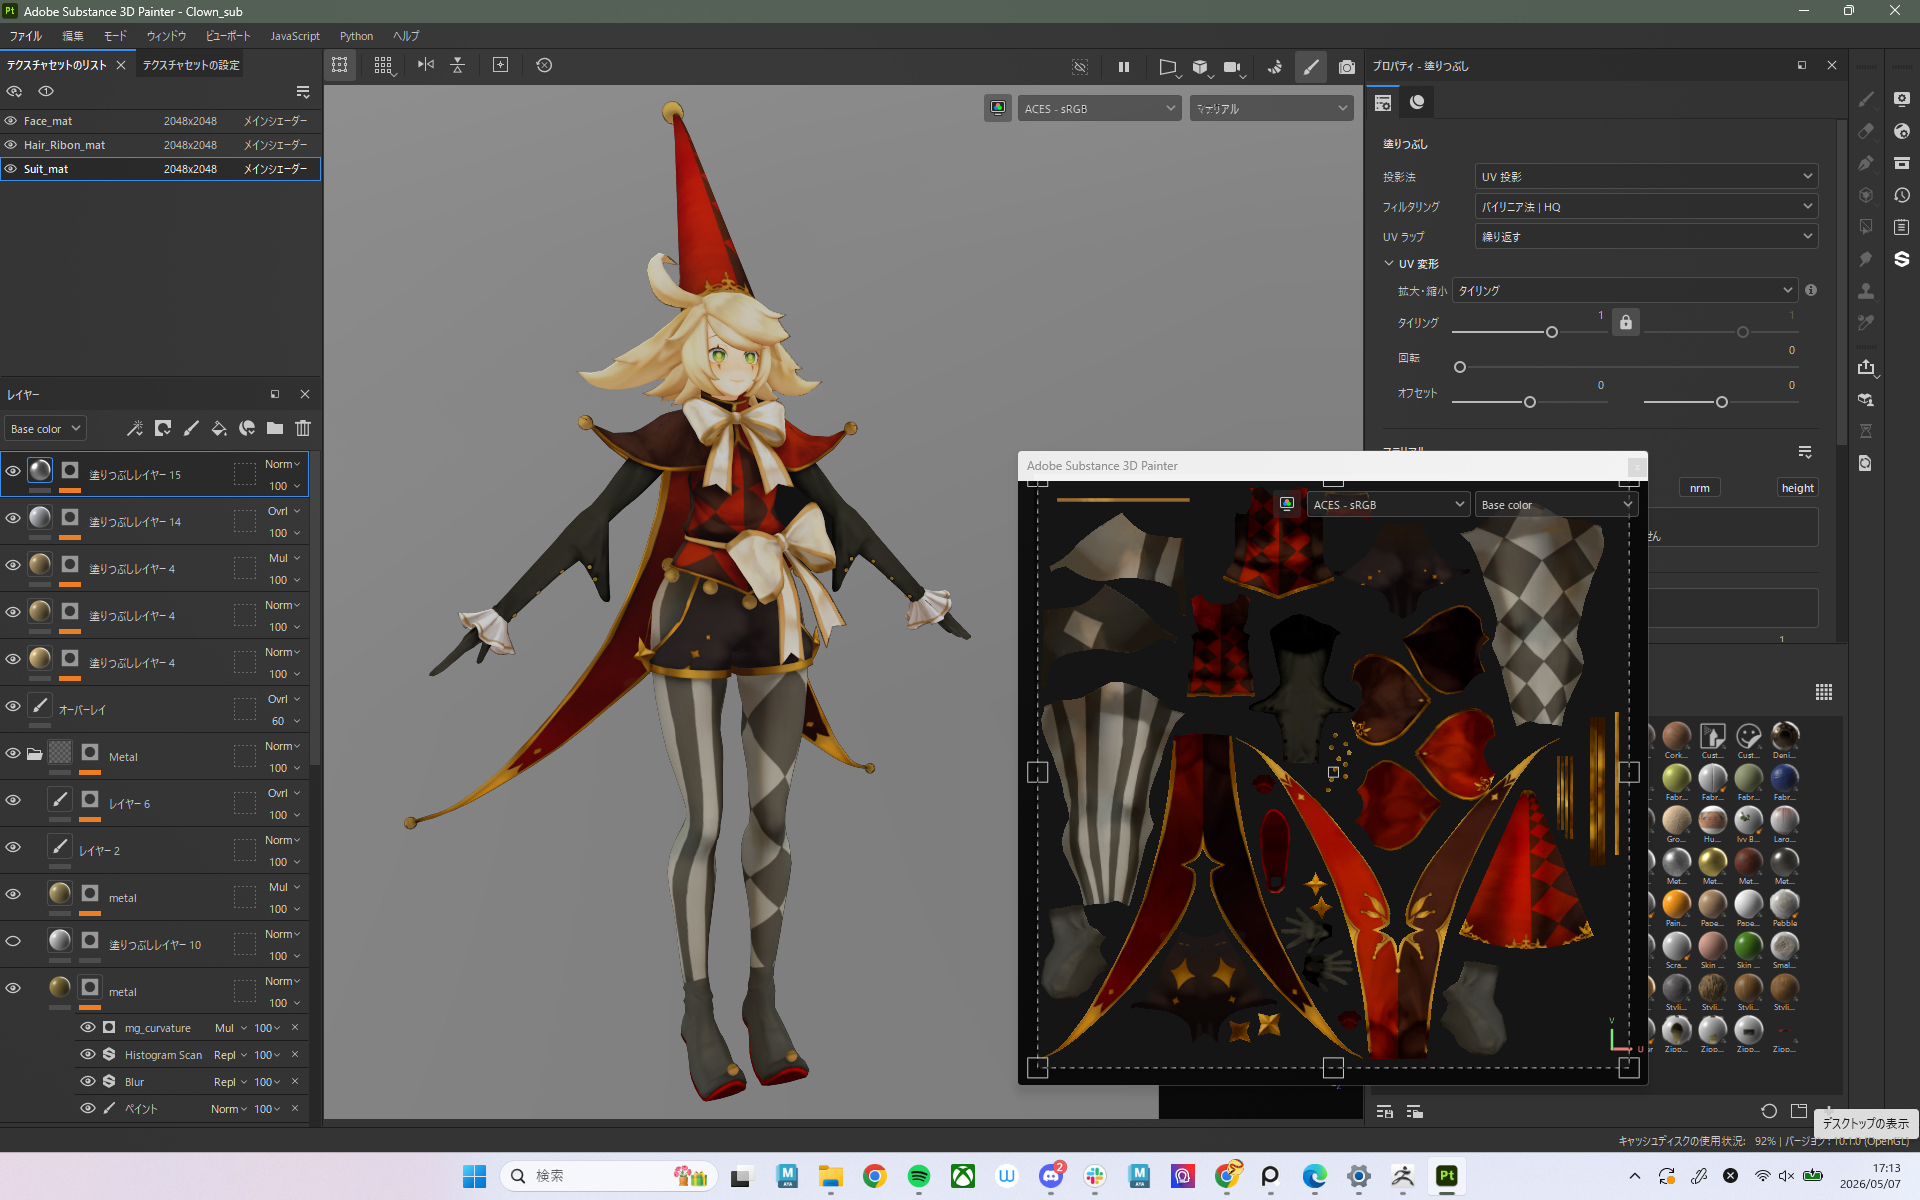Image resolution: width=1920 pixels, height=1200 pixels.
Task: Add a new fill layer with bucket icon
Action: [219, 428]
